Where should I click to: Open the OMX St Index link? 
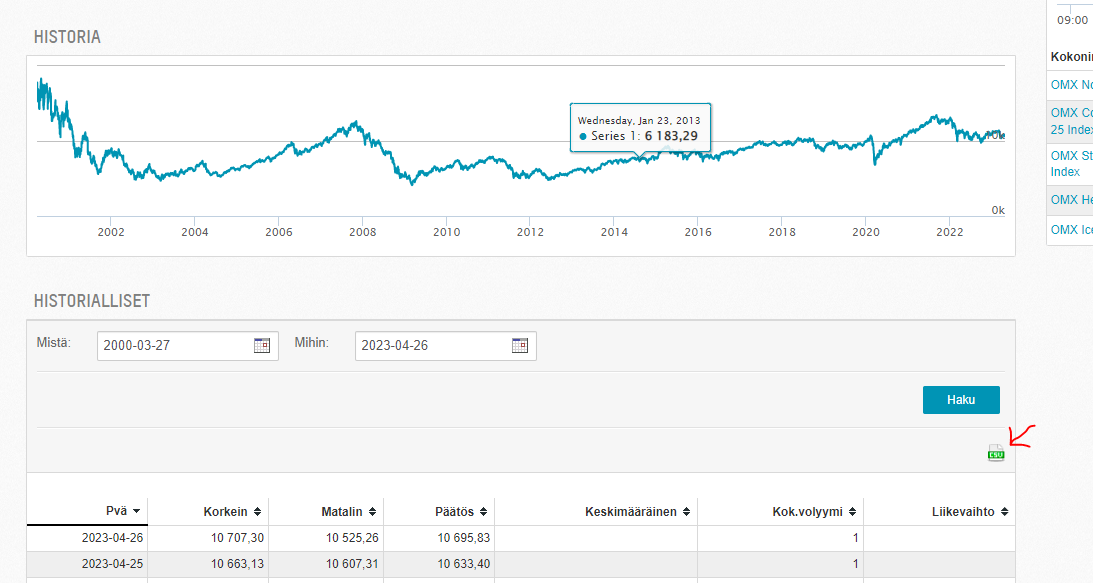point(1071,164)
